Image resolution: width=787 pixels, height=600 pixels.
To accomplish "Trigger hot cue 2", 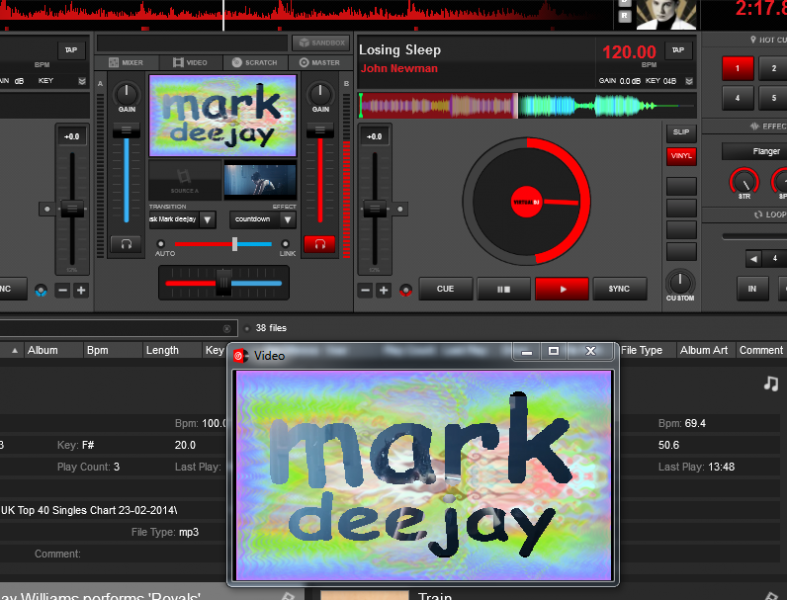I will (x=773, y=68).
